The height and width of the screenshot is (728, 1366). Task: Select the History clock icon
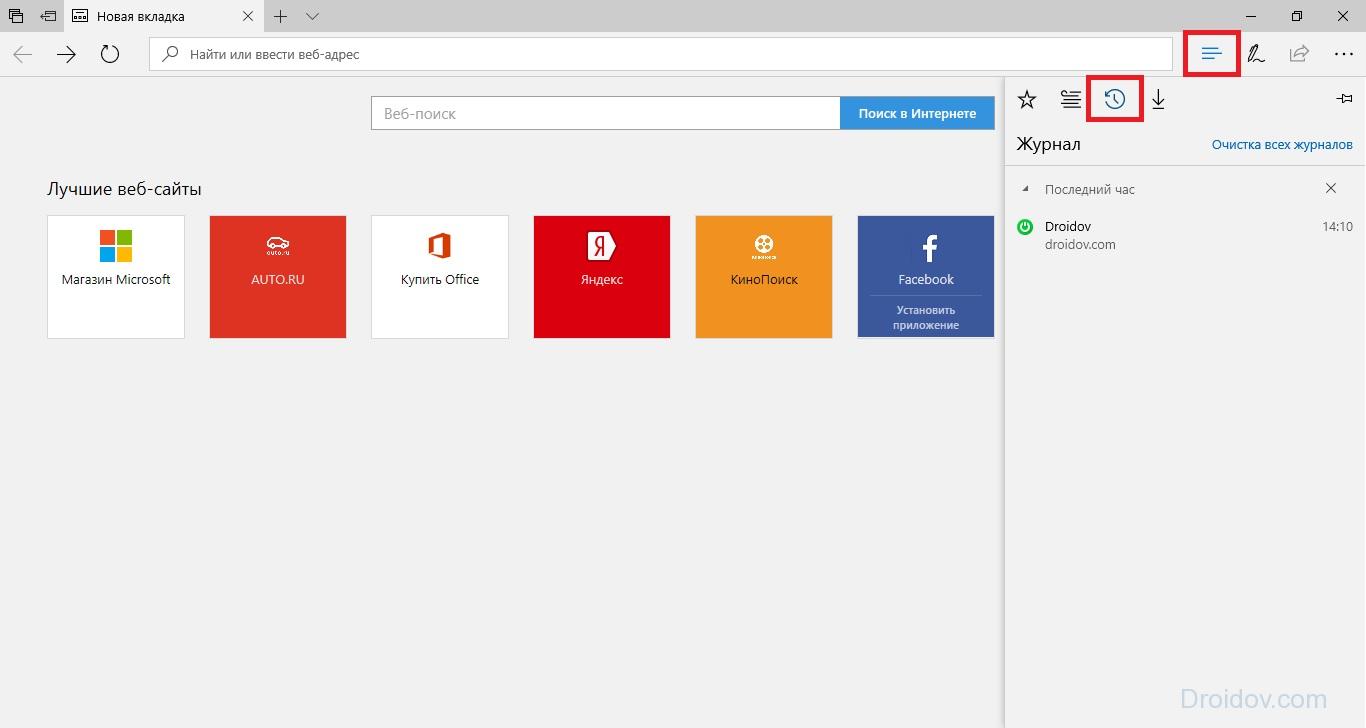pyautogui.click(x=1115, y=99)
